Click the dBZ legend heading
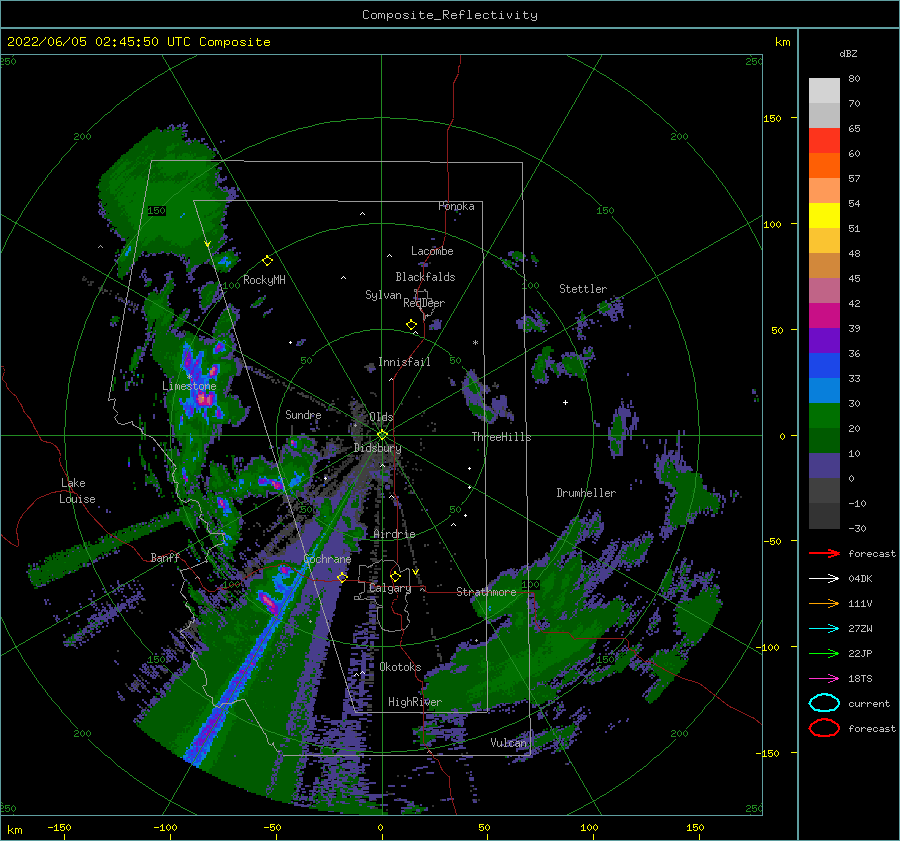This screenshot has height=841, width=900. point(848,53)
